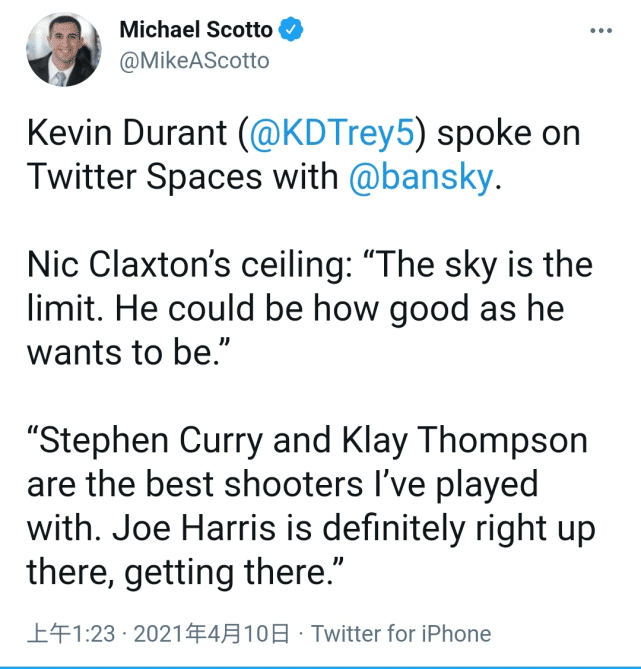This screenshot has width=641, height=669.
Task: Follow the @bansky mention link
Action: point(420,178)
